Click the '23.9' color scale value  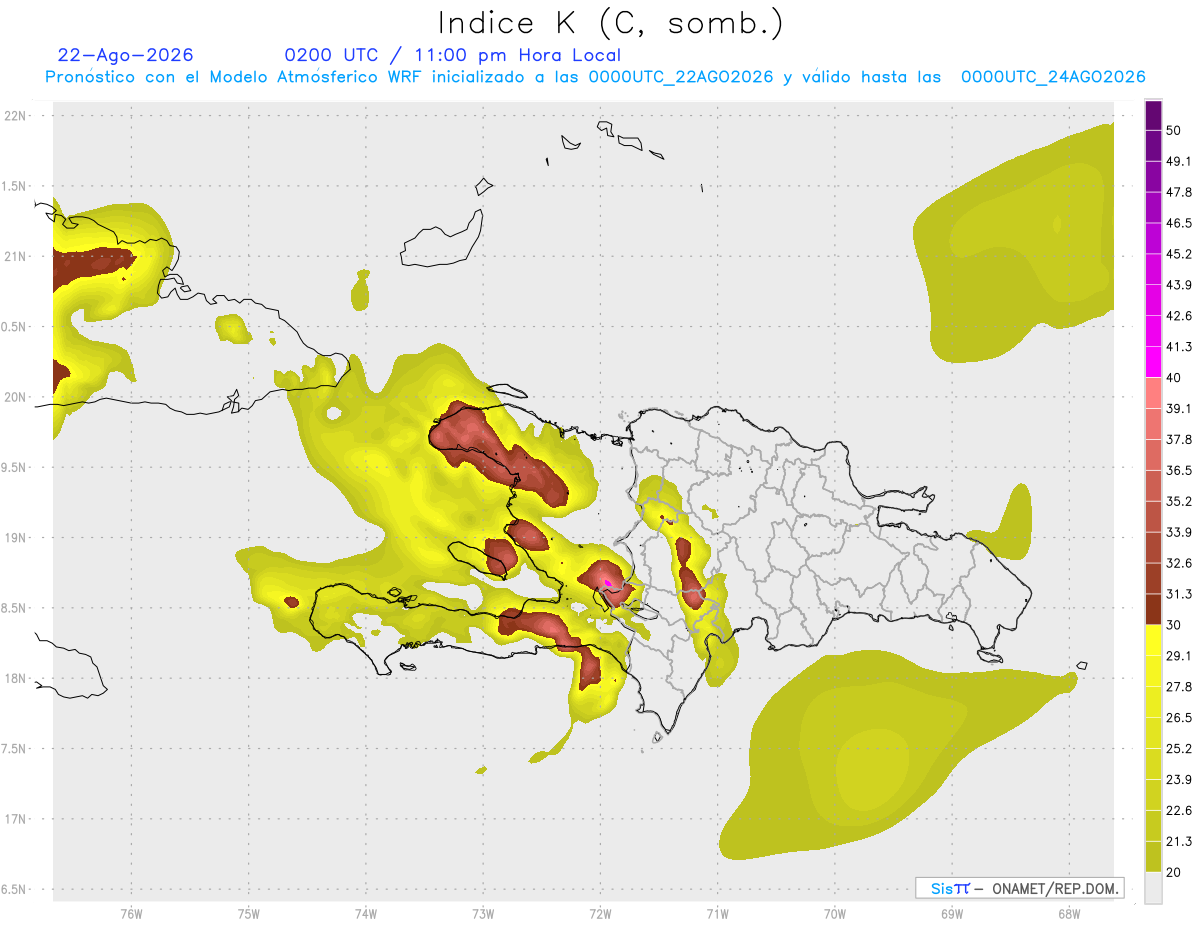click(x=1179, y=780)
